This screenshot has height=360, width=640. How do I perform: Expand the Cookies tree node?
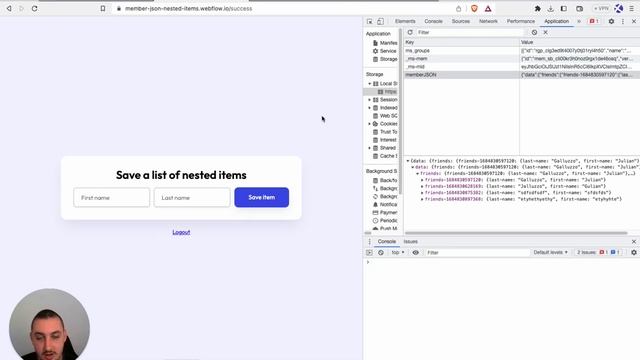[x=369, y=124]
